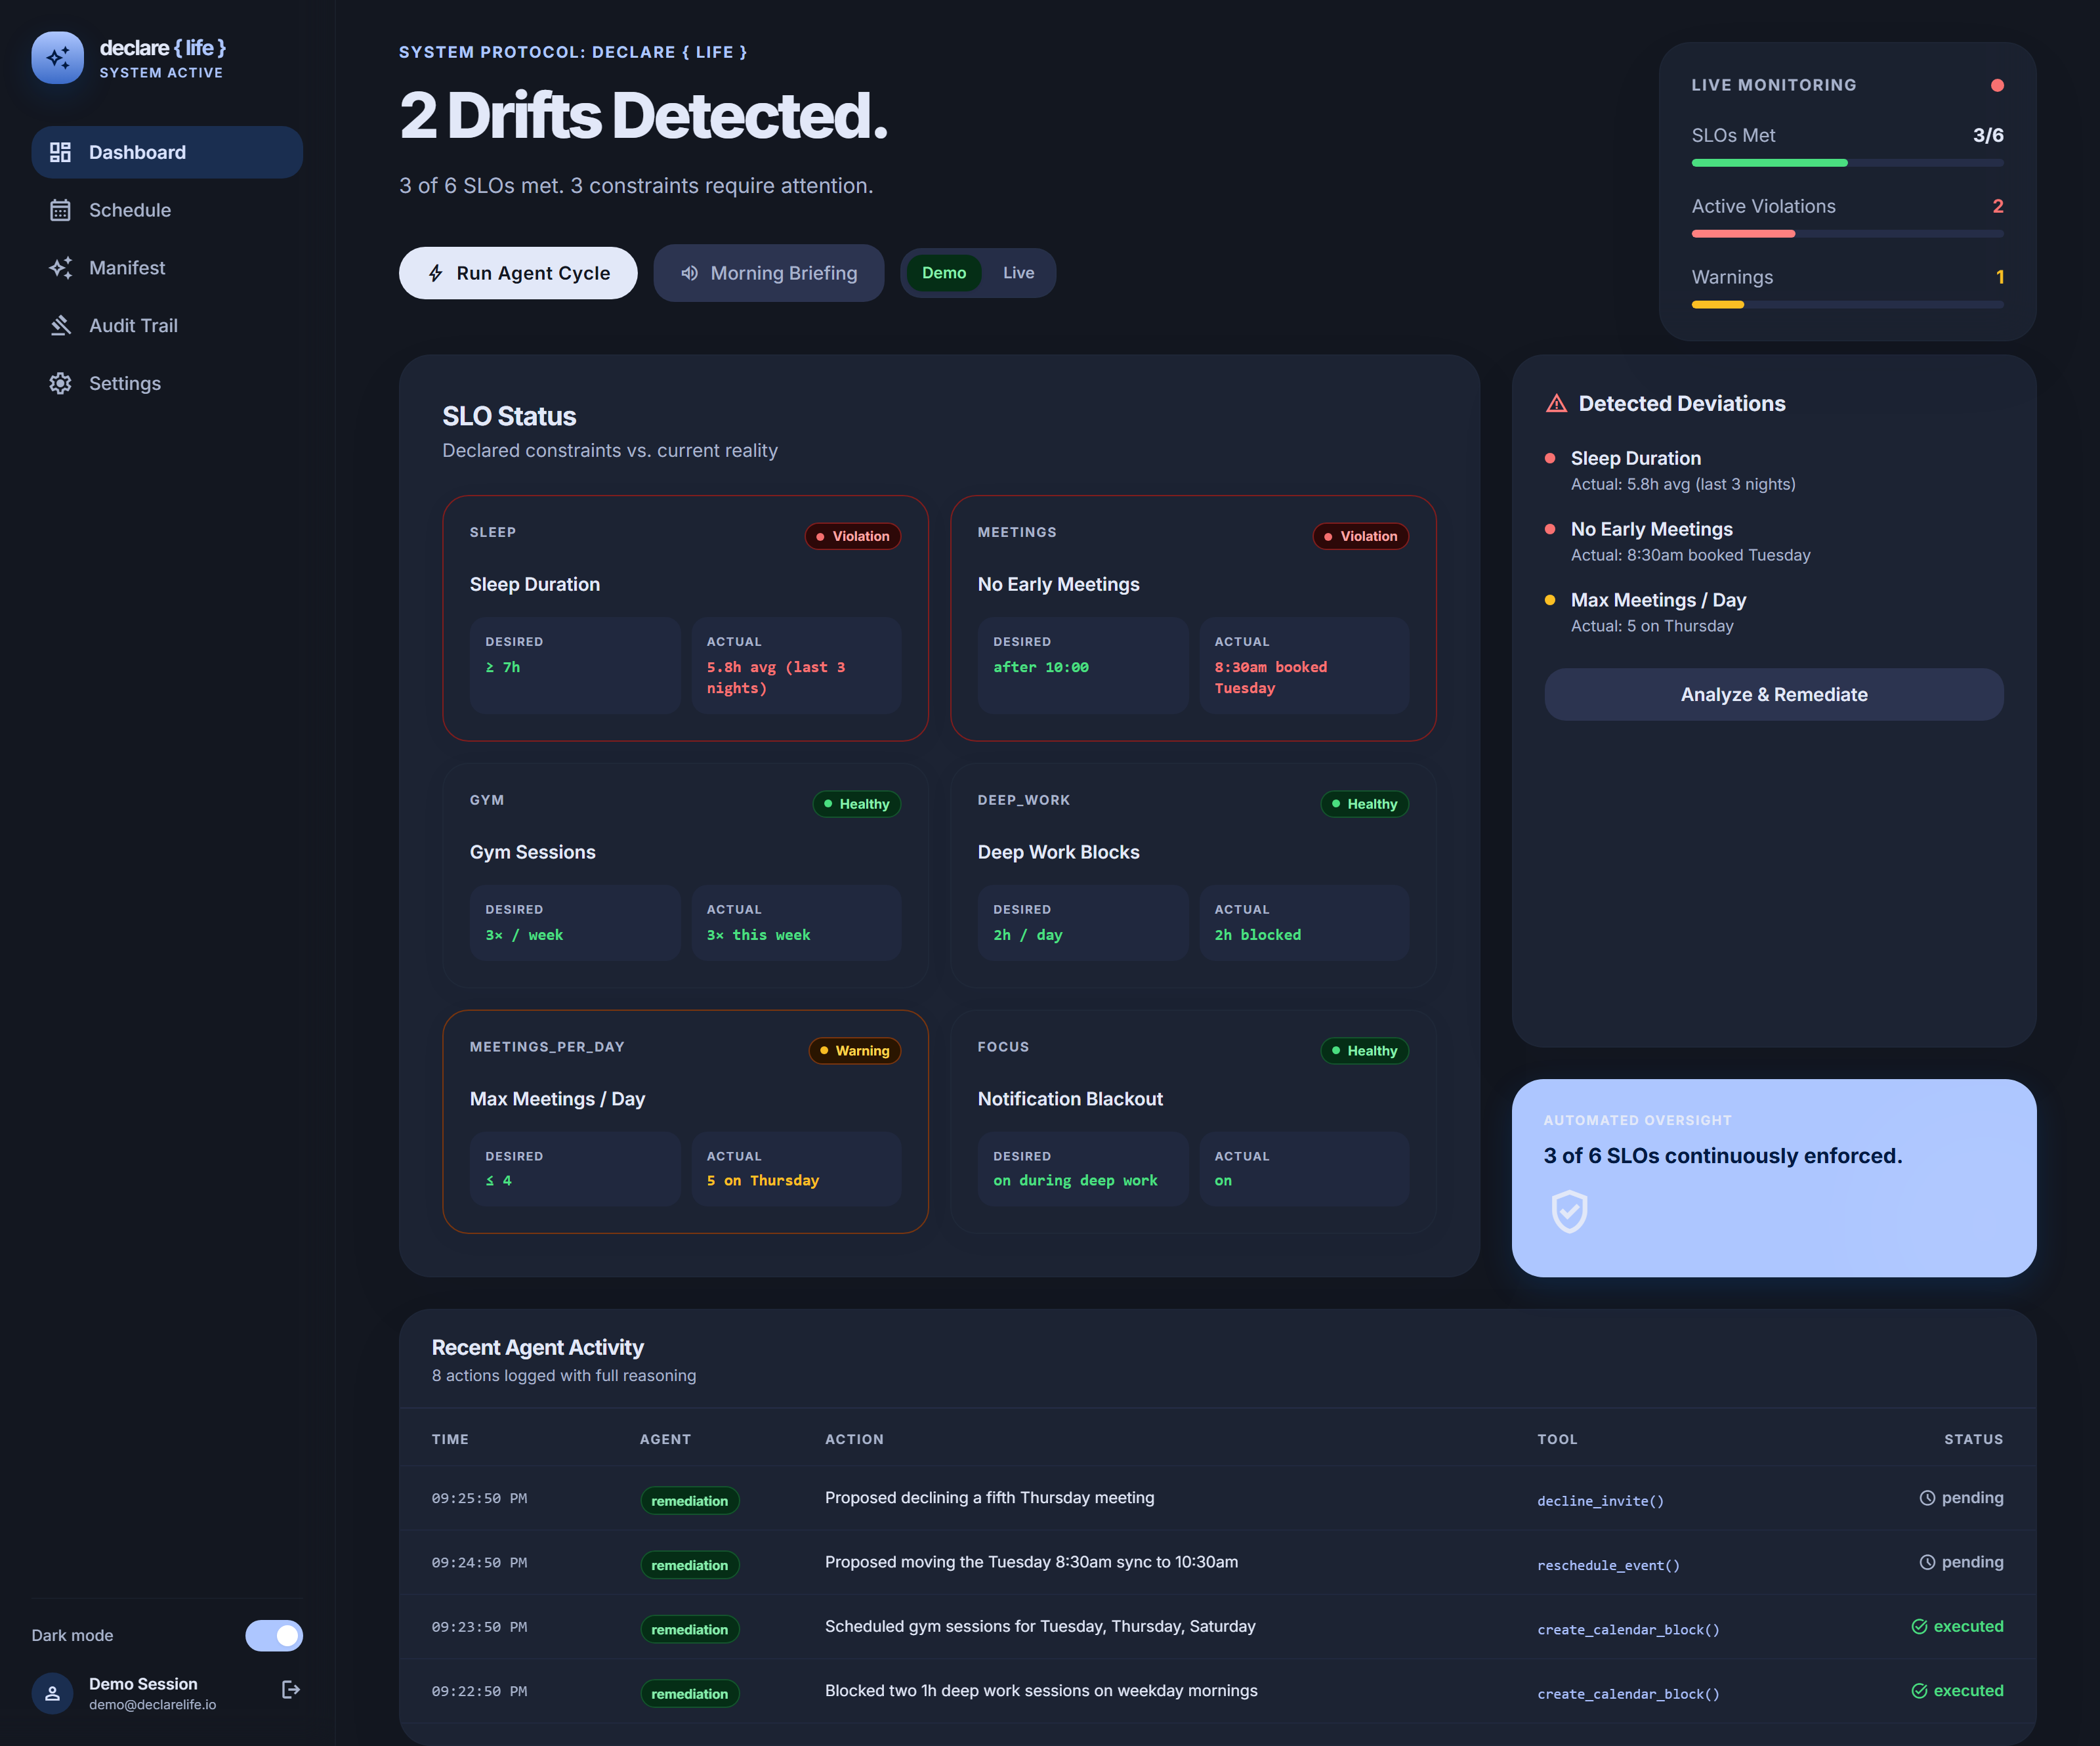Click the SLOs Met progress bar
The width and height of the screenshot is (2100, 1746).
point(1847,163)
